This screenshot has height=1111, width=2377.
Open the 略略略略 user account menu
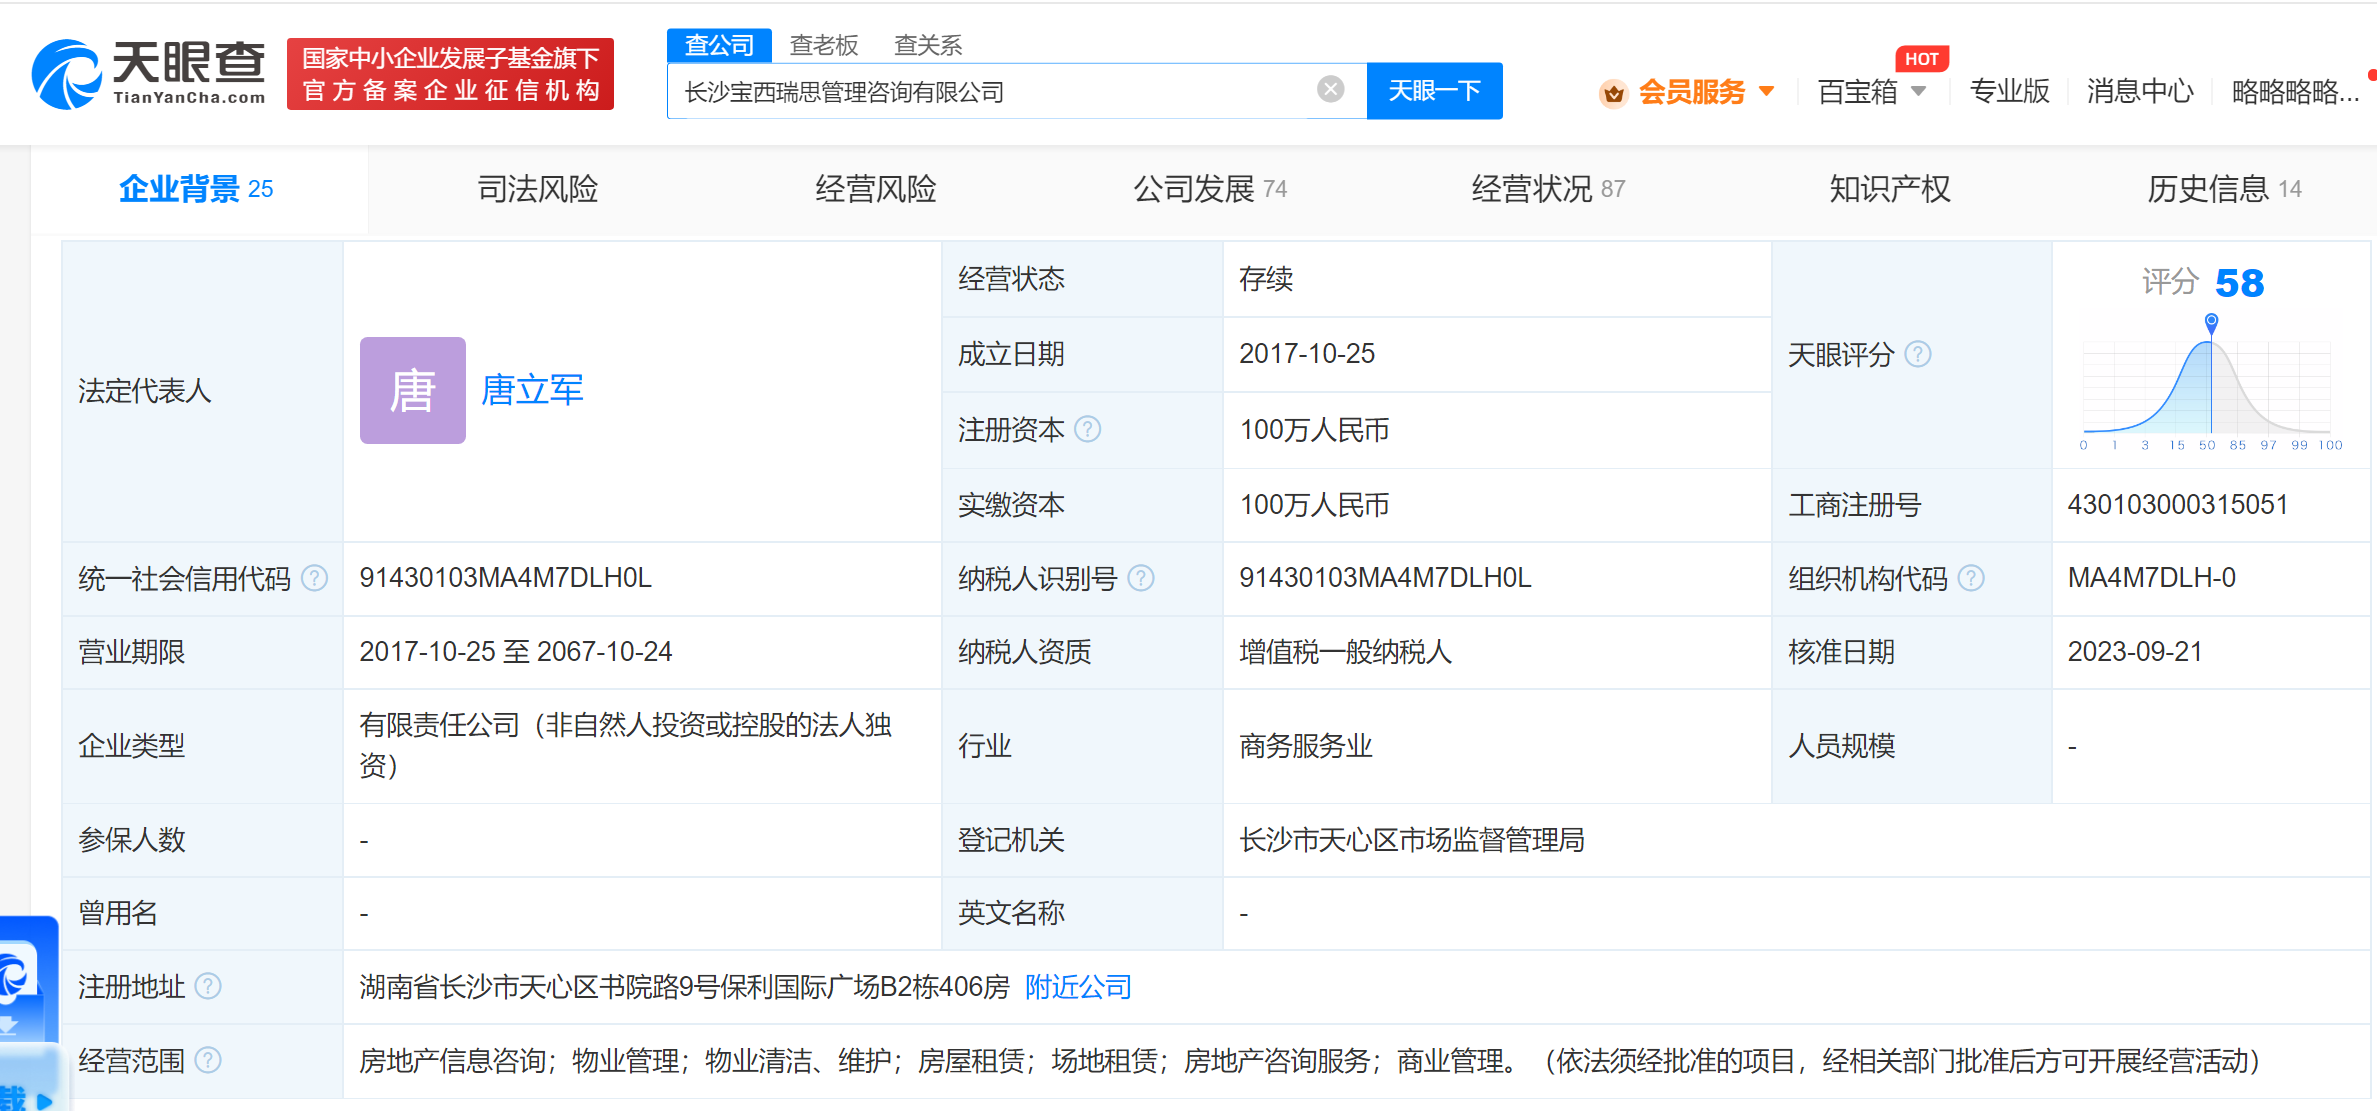point(2295,92)
